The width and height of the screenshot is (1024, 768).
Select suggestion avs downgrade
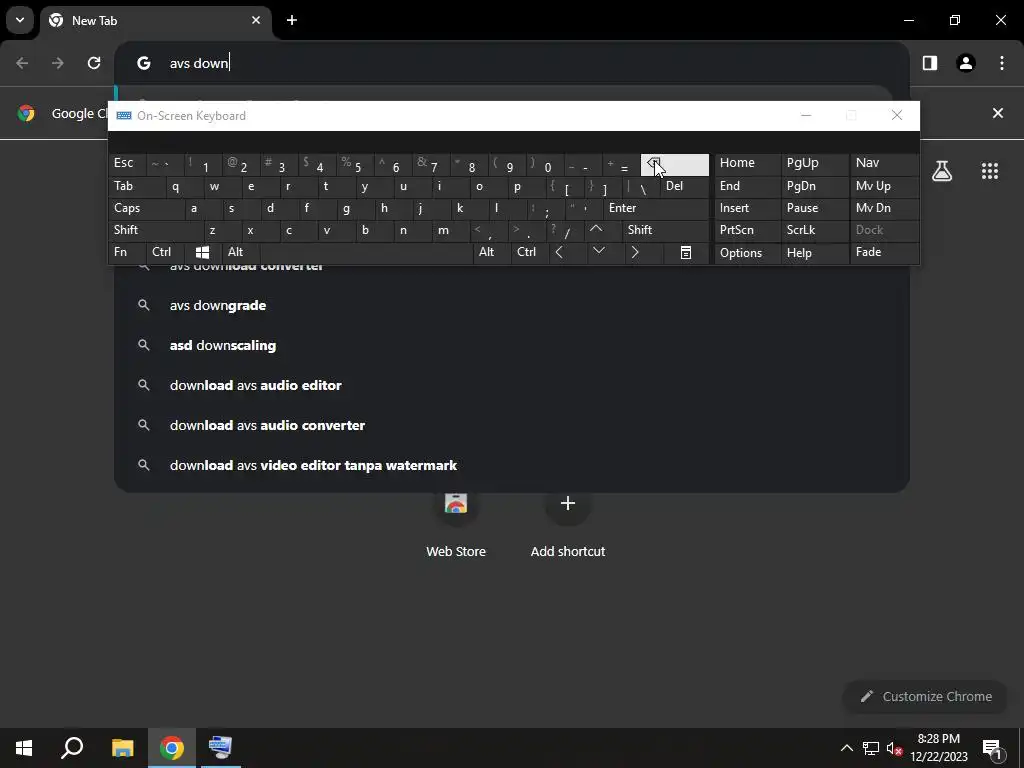click(x=511, y=305)
